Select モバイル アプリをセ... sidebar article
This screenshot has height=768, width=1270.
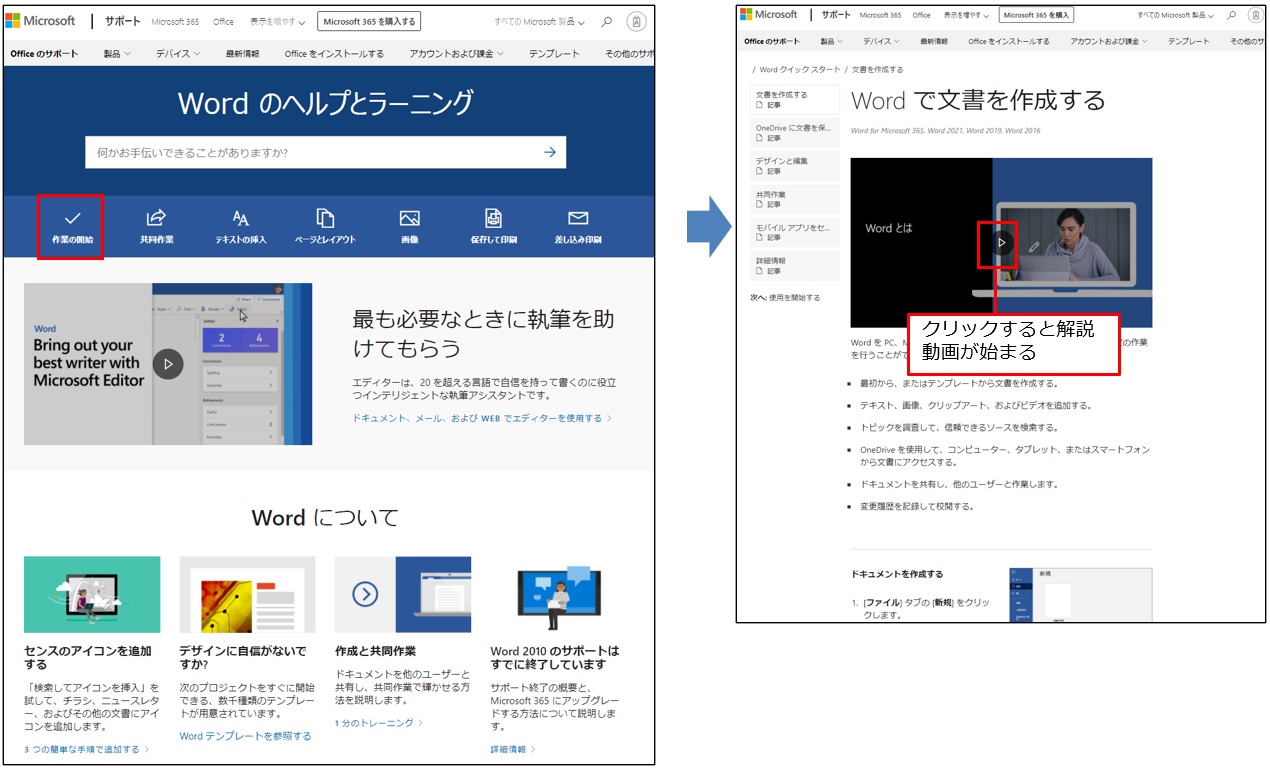795,232
